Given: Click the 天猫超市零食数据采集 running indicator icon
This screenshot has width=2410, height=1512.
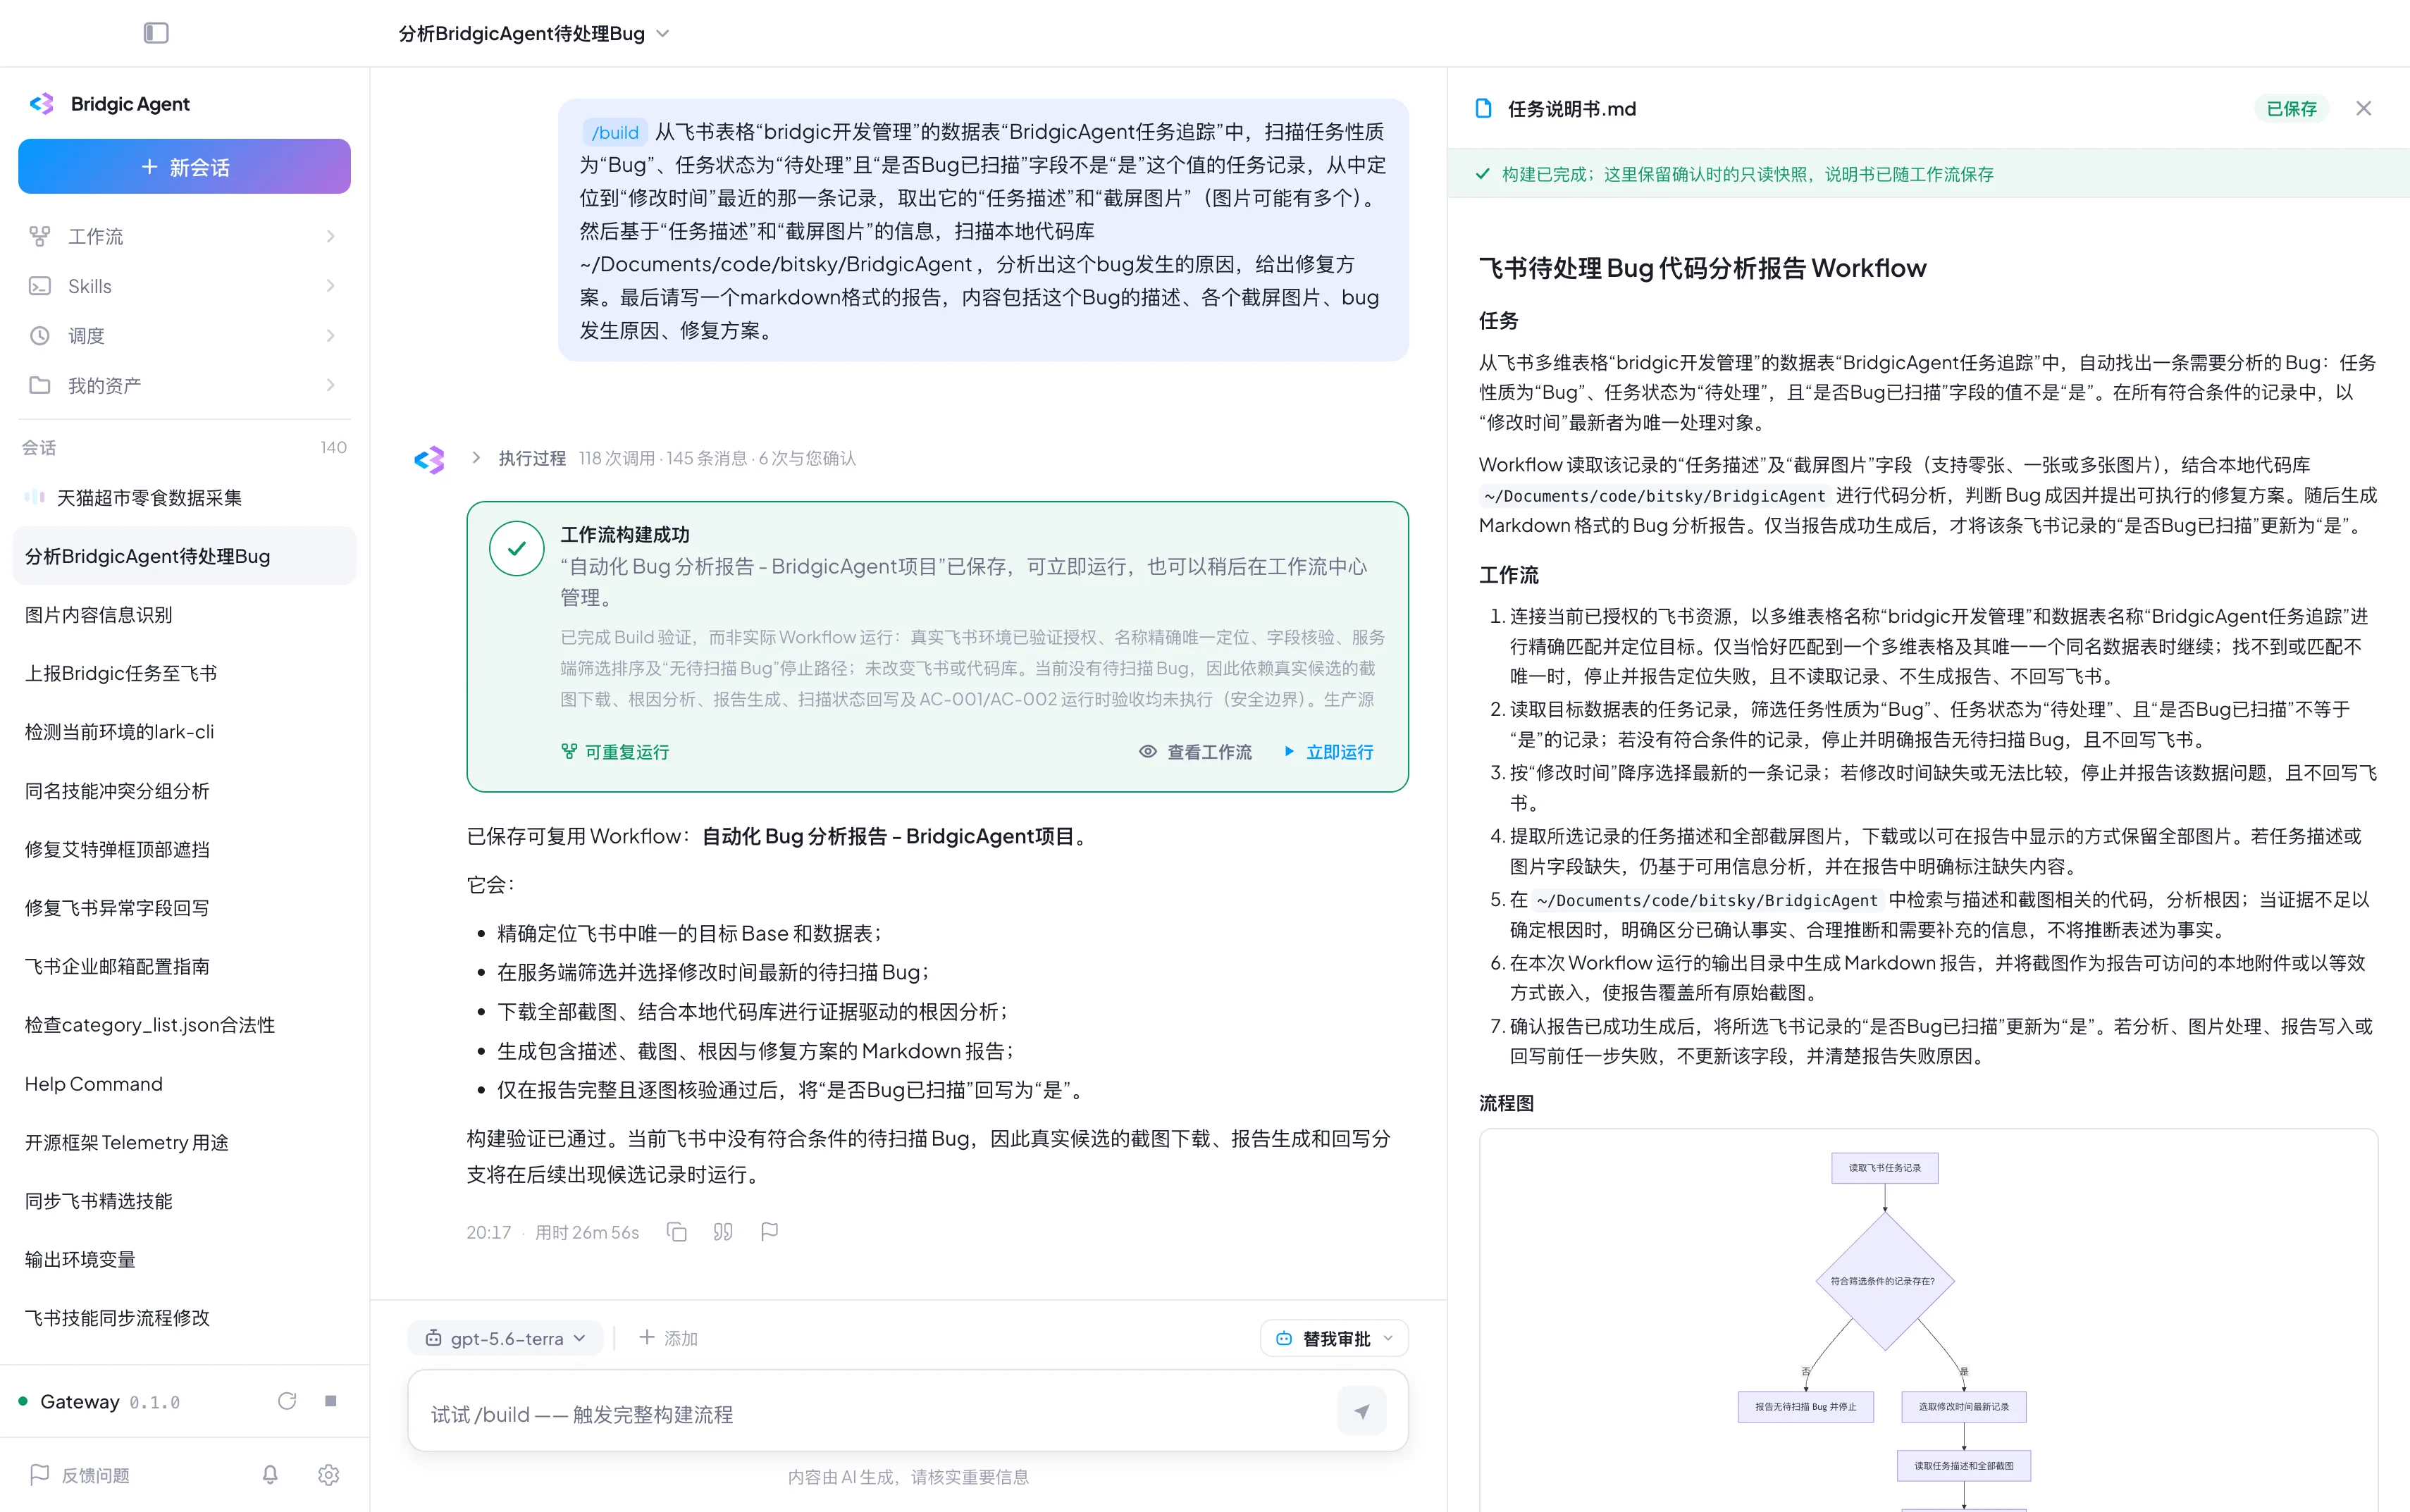Looking at the screenshot, I should pos(34,497).
